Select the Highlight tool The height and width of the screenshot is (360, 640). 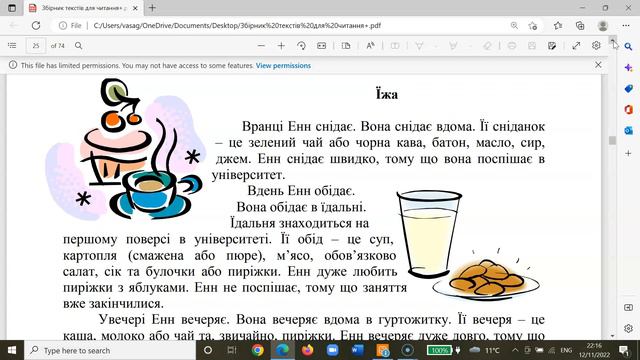[x=453, y=46]
